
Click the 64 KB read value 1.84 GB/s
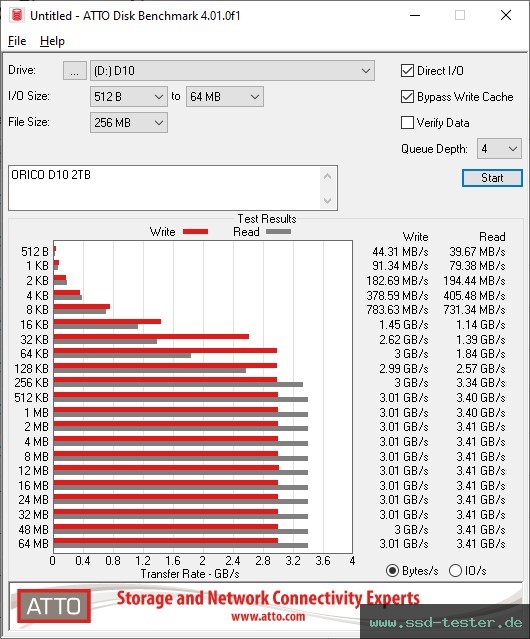point(481,354)
